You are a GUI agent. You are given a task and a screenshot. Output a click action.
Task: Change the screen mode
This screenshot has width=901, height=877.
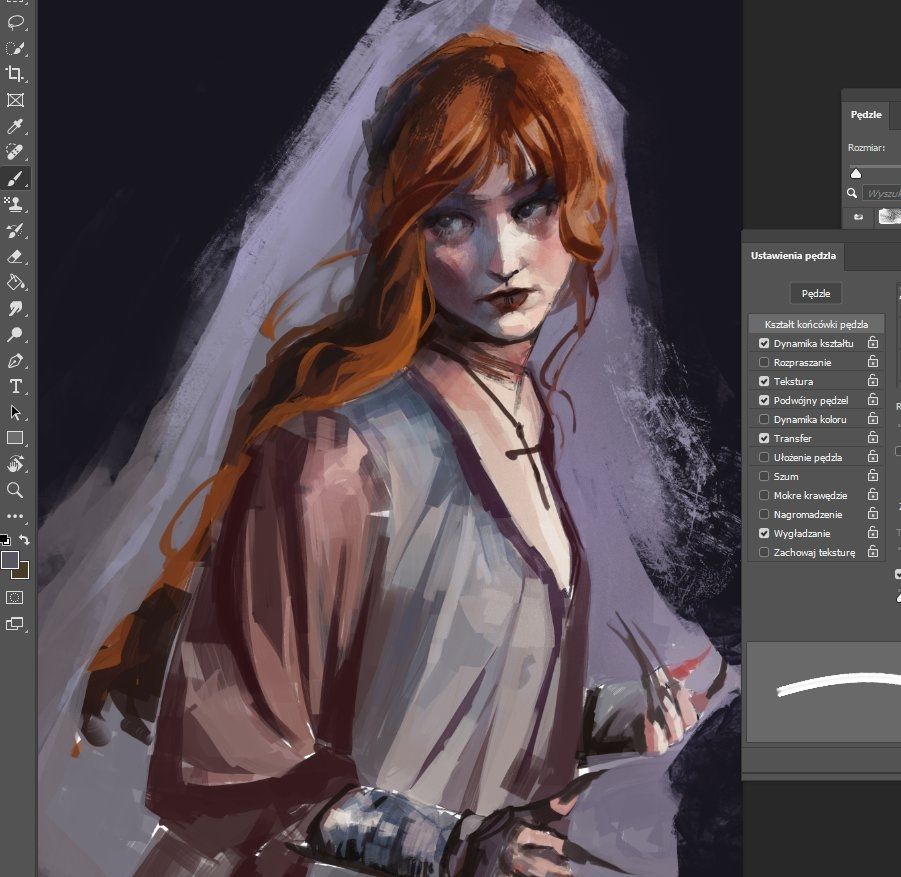(x=14, y=624)
